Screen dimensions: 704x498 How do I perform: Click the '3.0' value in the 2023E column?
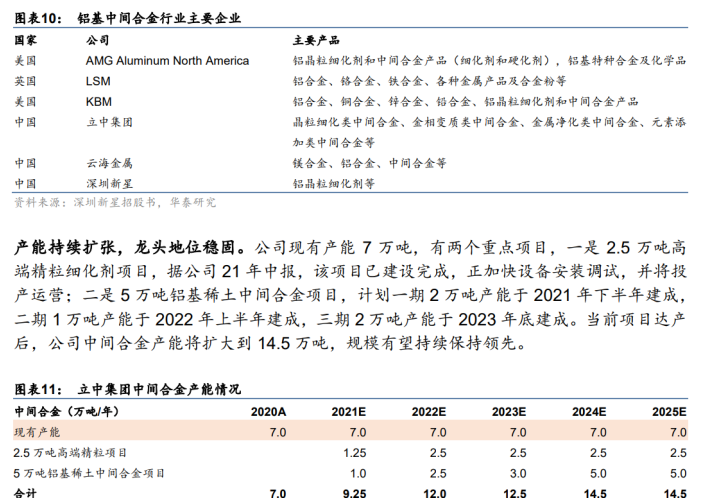518,473
